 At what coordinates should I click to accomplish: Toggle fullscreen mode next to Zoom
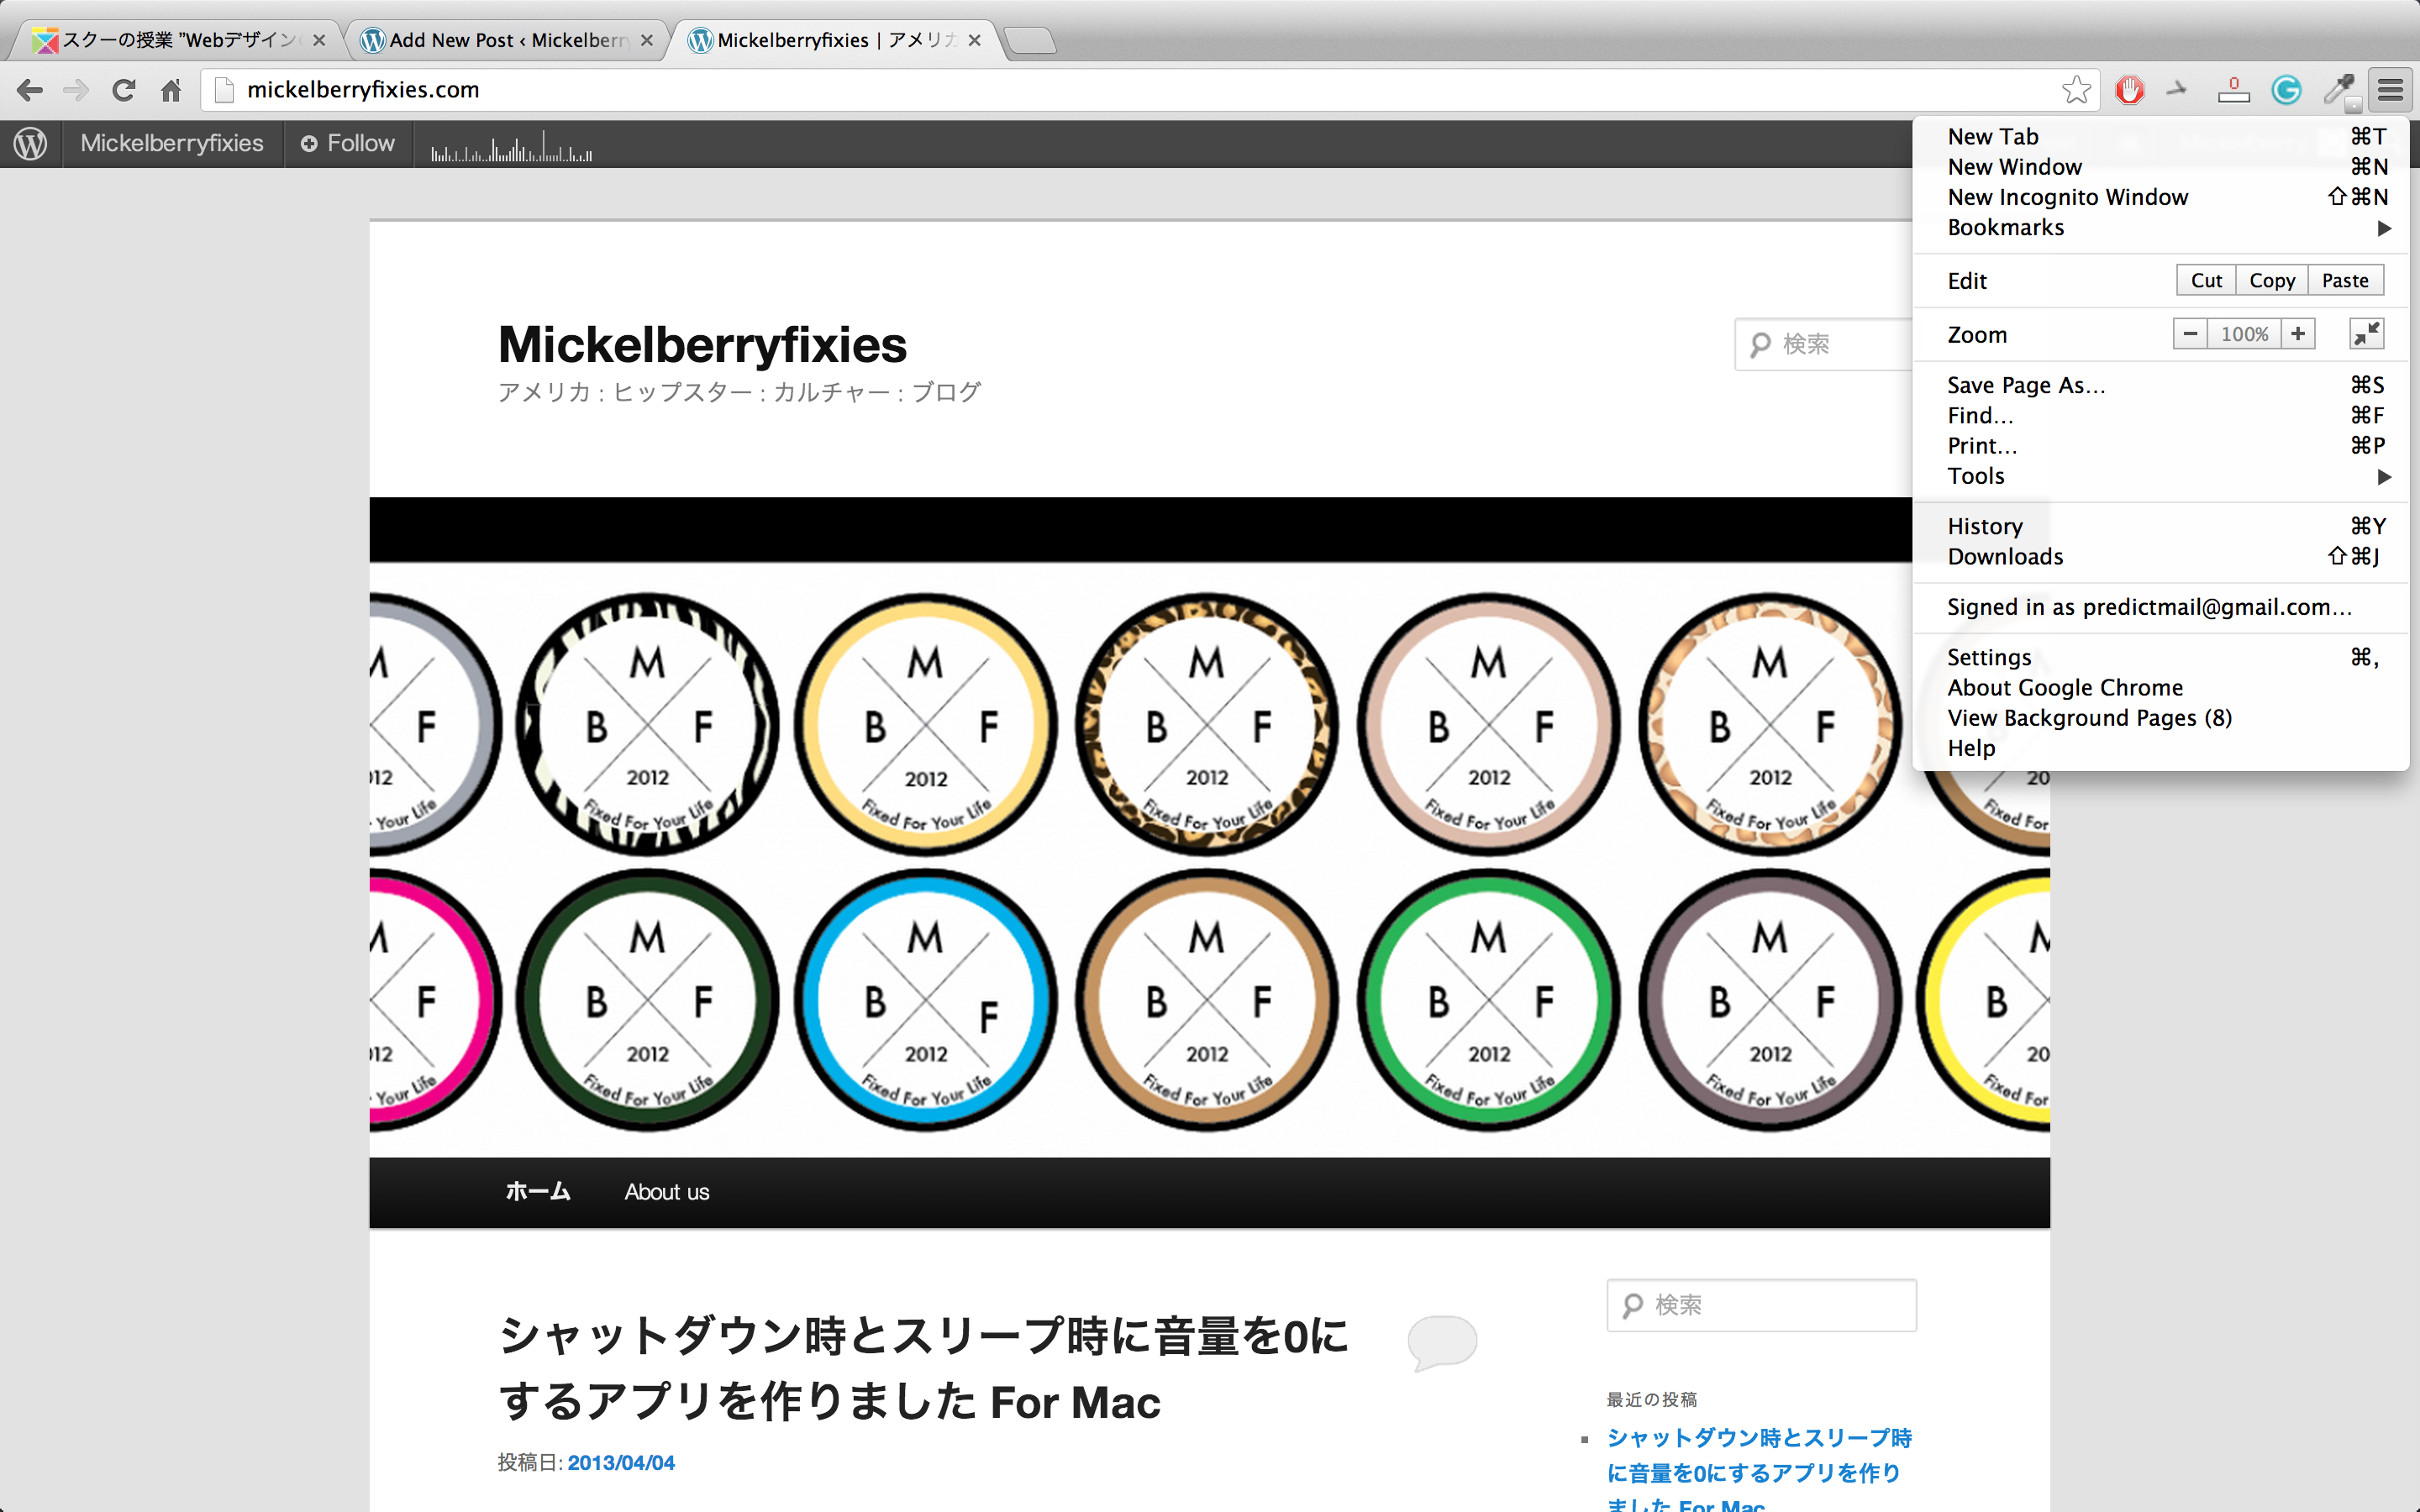coord(2366,334)
